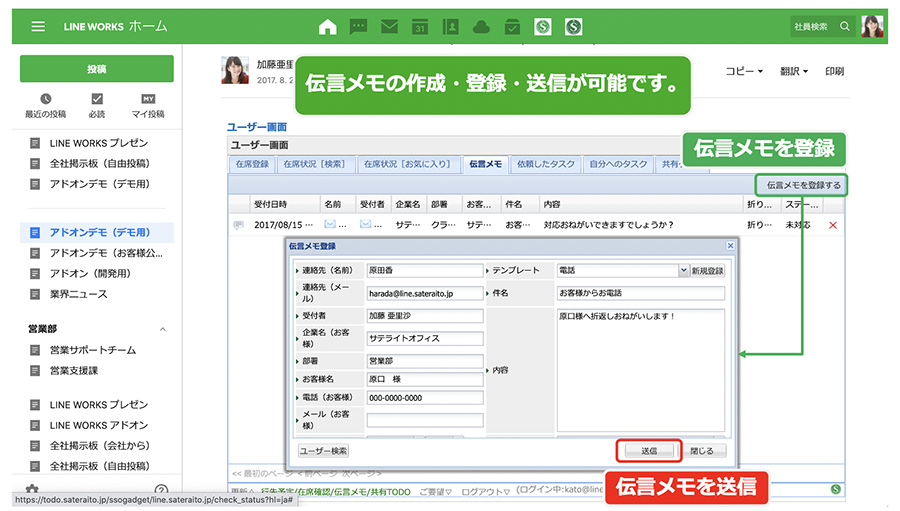This screenshot has width=900, height=511.
Task: Open テンプレート dropdown arrow
Action: pos(683,270)
